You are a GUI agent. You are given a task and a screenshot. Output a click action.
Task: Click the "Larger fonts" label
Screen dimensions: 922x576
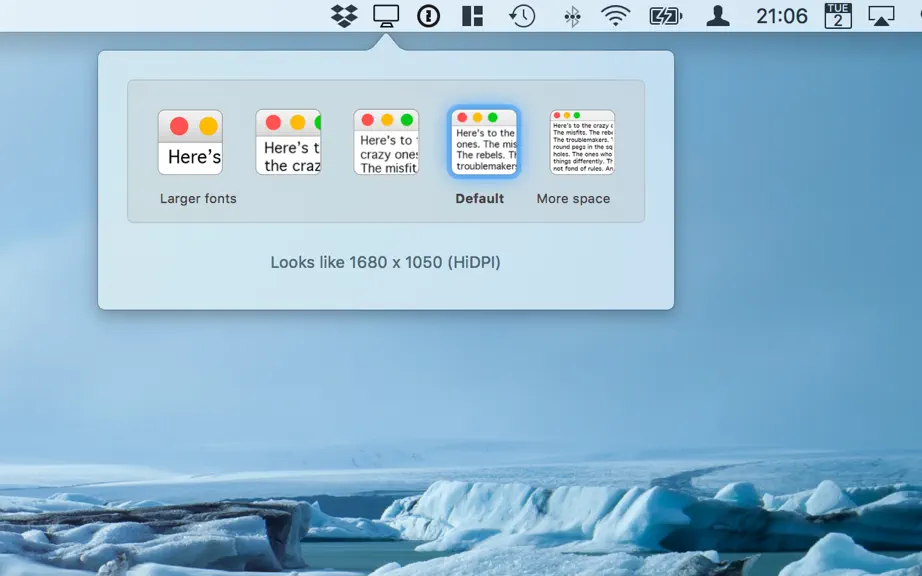coord(198,199)
